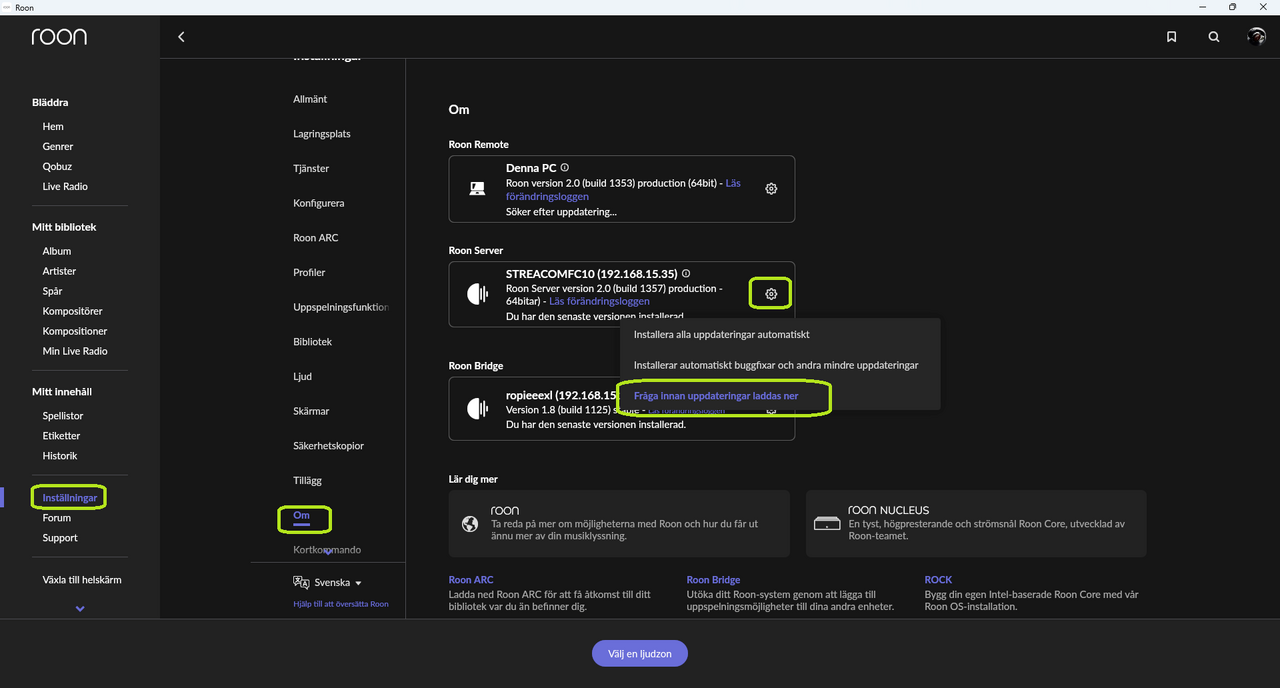This screenshot has height=688, width=1280.
Task: Open search with the magnifier icon
Action: [x=1214, y=37]
